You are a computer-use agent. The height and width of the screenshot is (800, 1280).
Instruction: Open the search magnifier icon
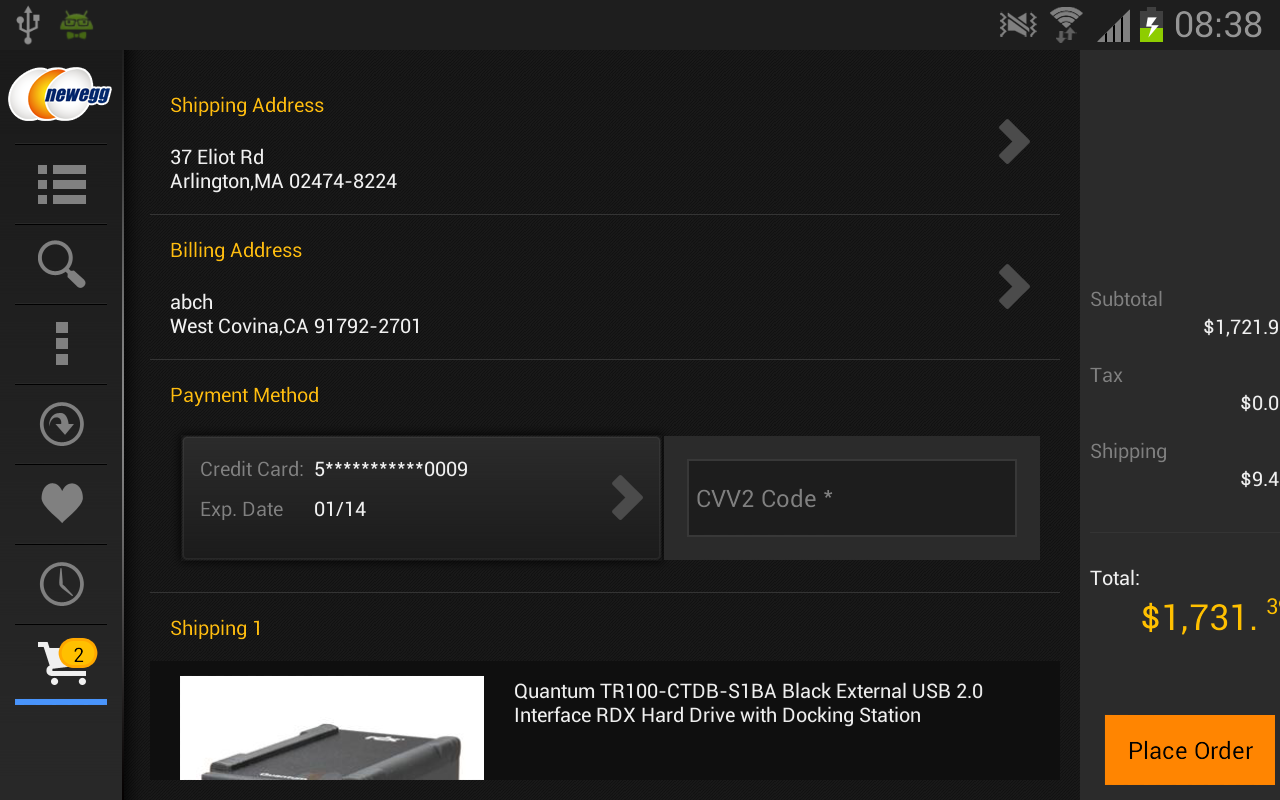click(x=61, y=265)
